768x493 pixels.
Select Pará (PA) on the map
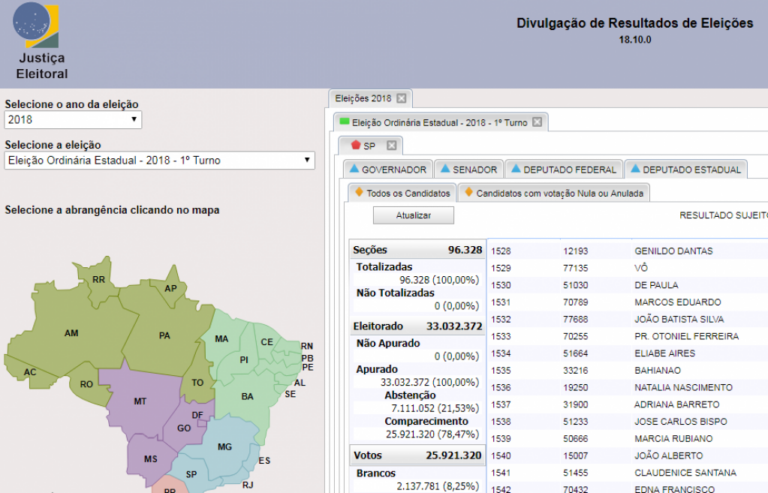point(164,335)
